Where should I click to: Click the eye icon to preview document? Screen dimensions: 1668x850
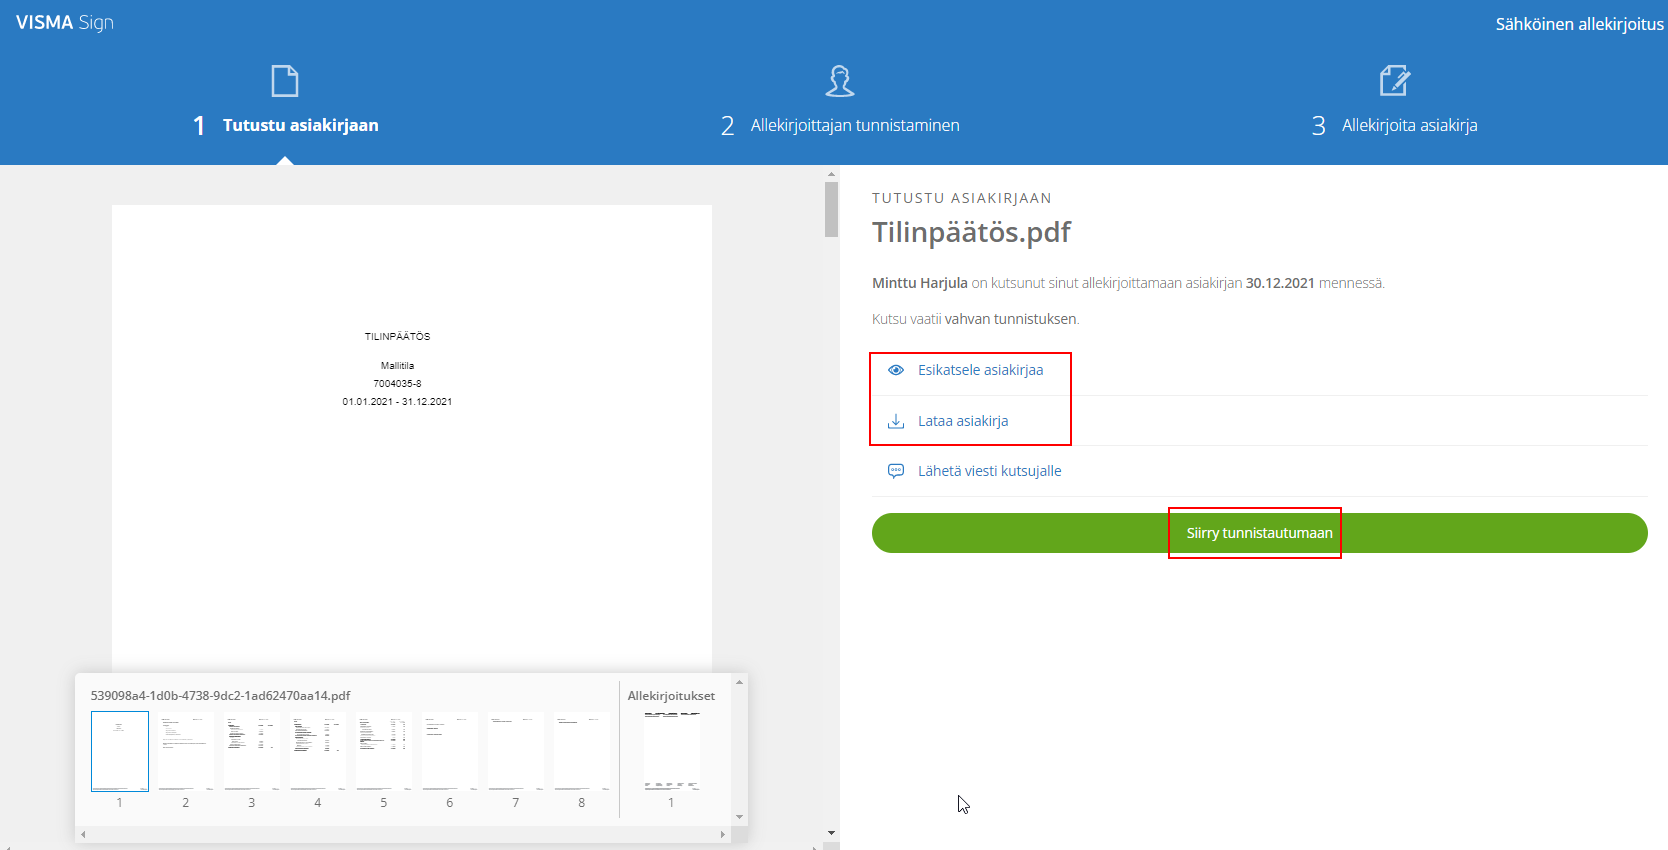click(x=896, y=370)
